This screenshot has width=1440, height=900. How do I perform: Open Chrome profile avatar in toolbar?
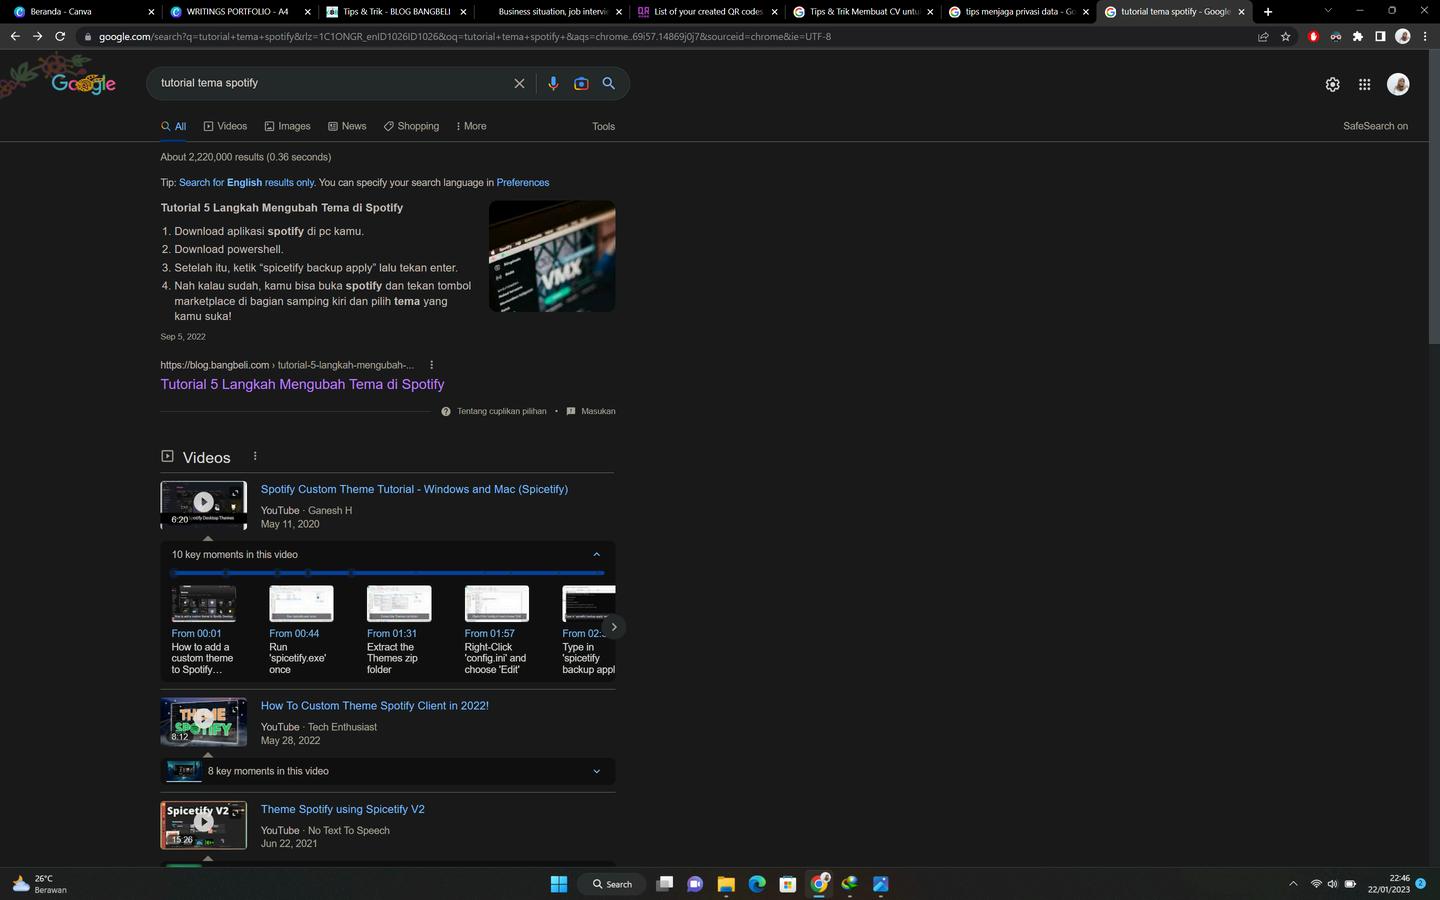[x=1403, y=37]
